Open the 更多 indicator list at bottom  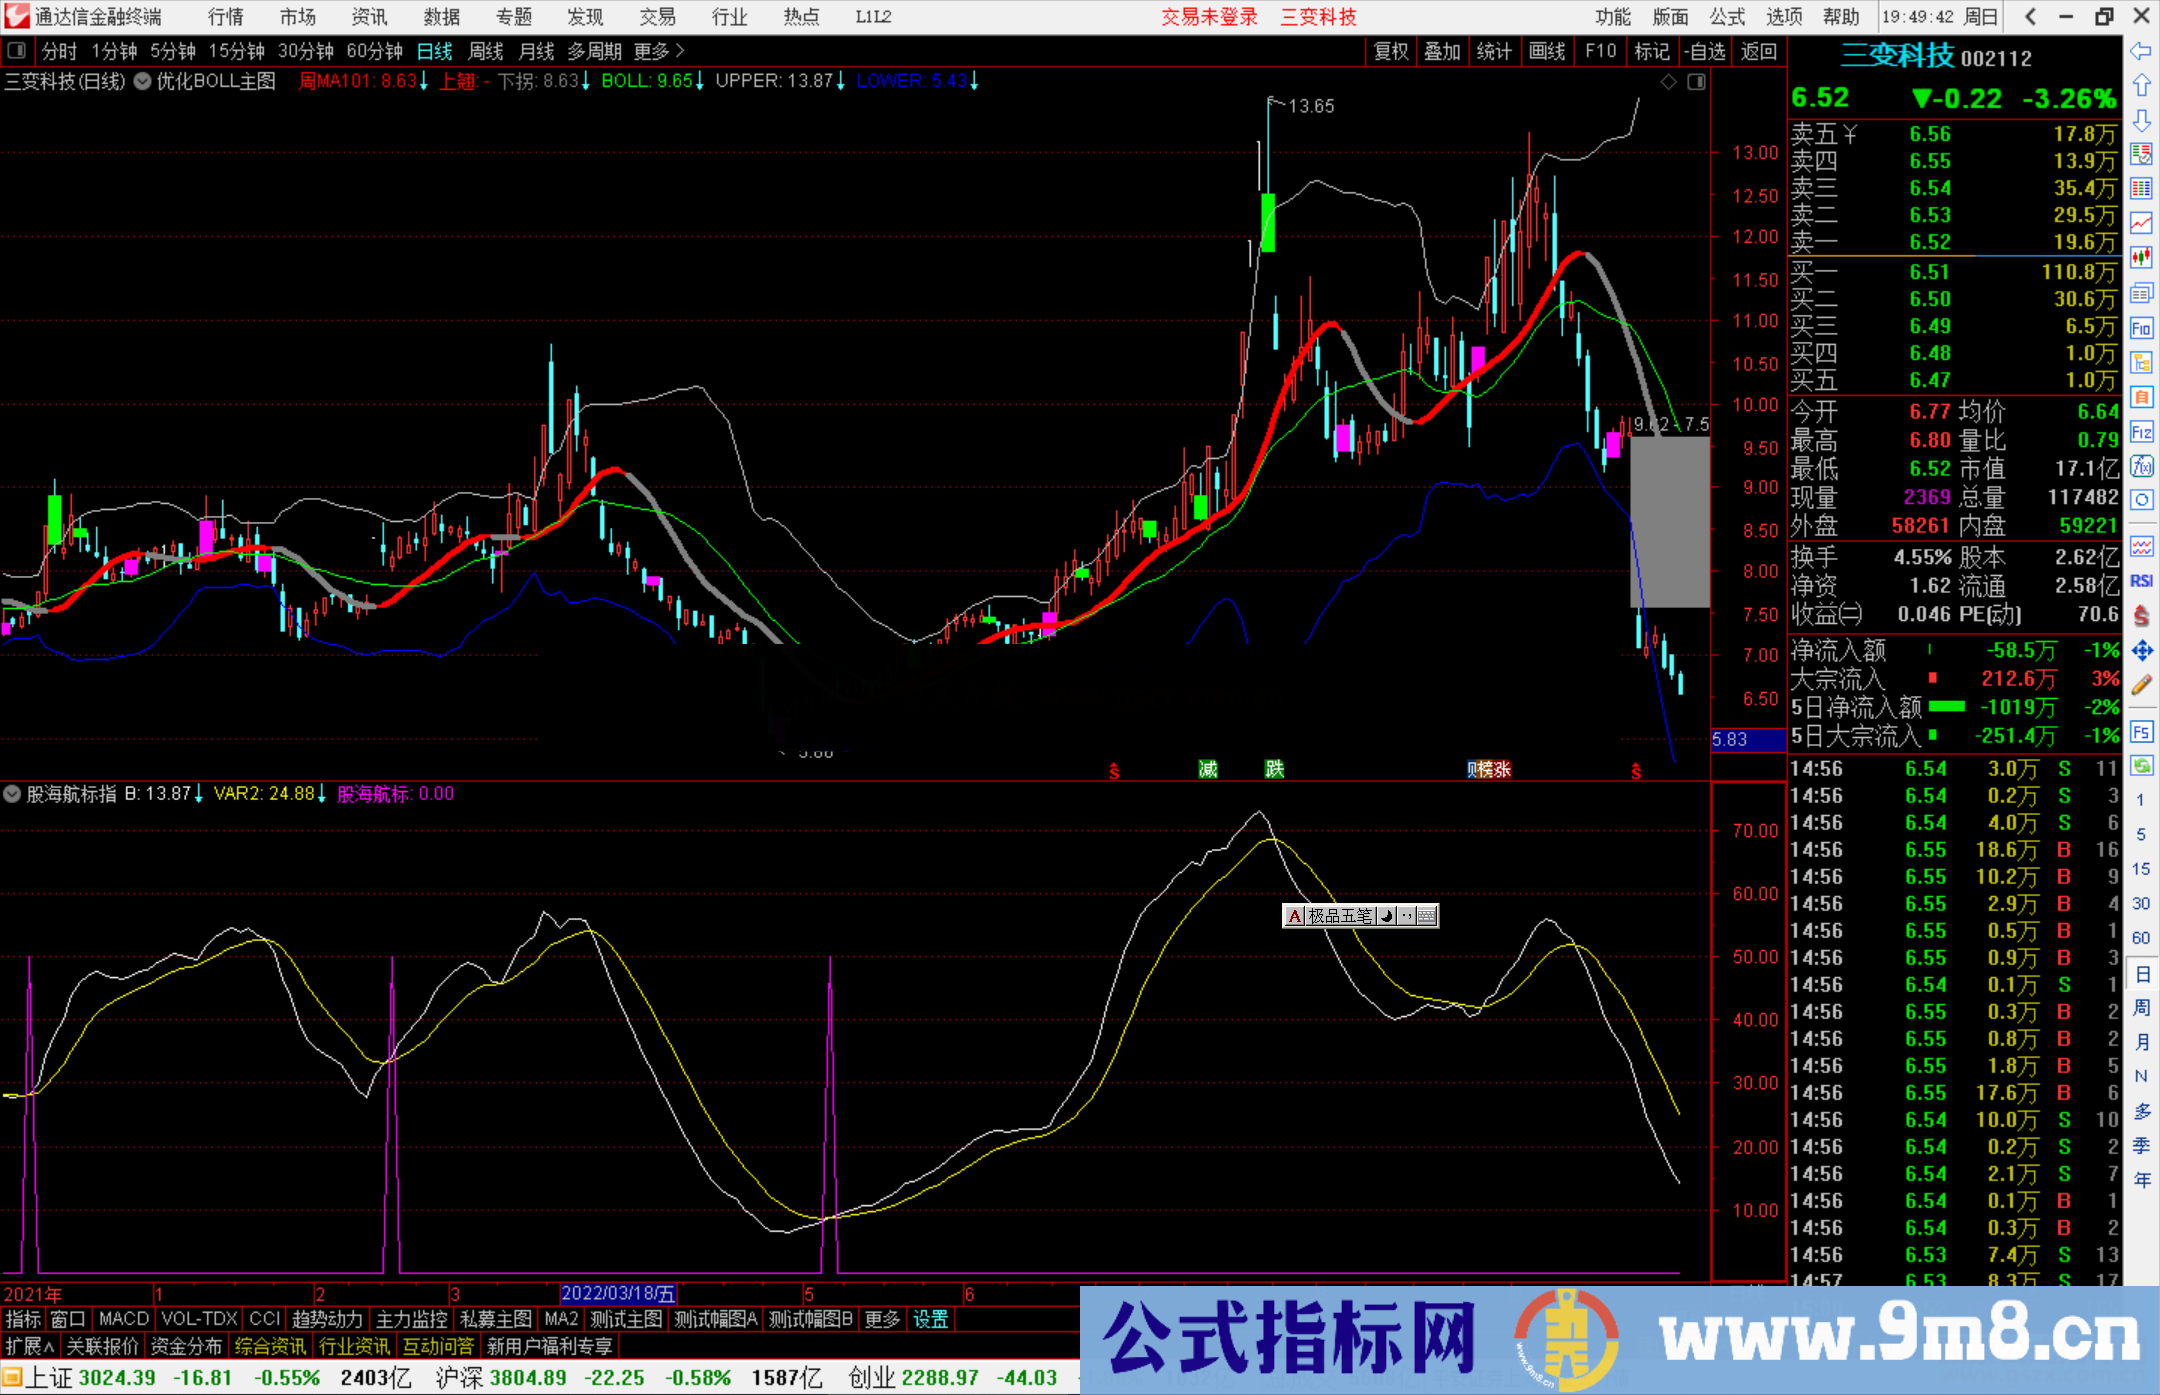point(881,1319)
